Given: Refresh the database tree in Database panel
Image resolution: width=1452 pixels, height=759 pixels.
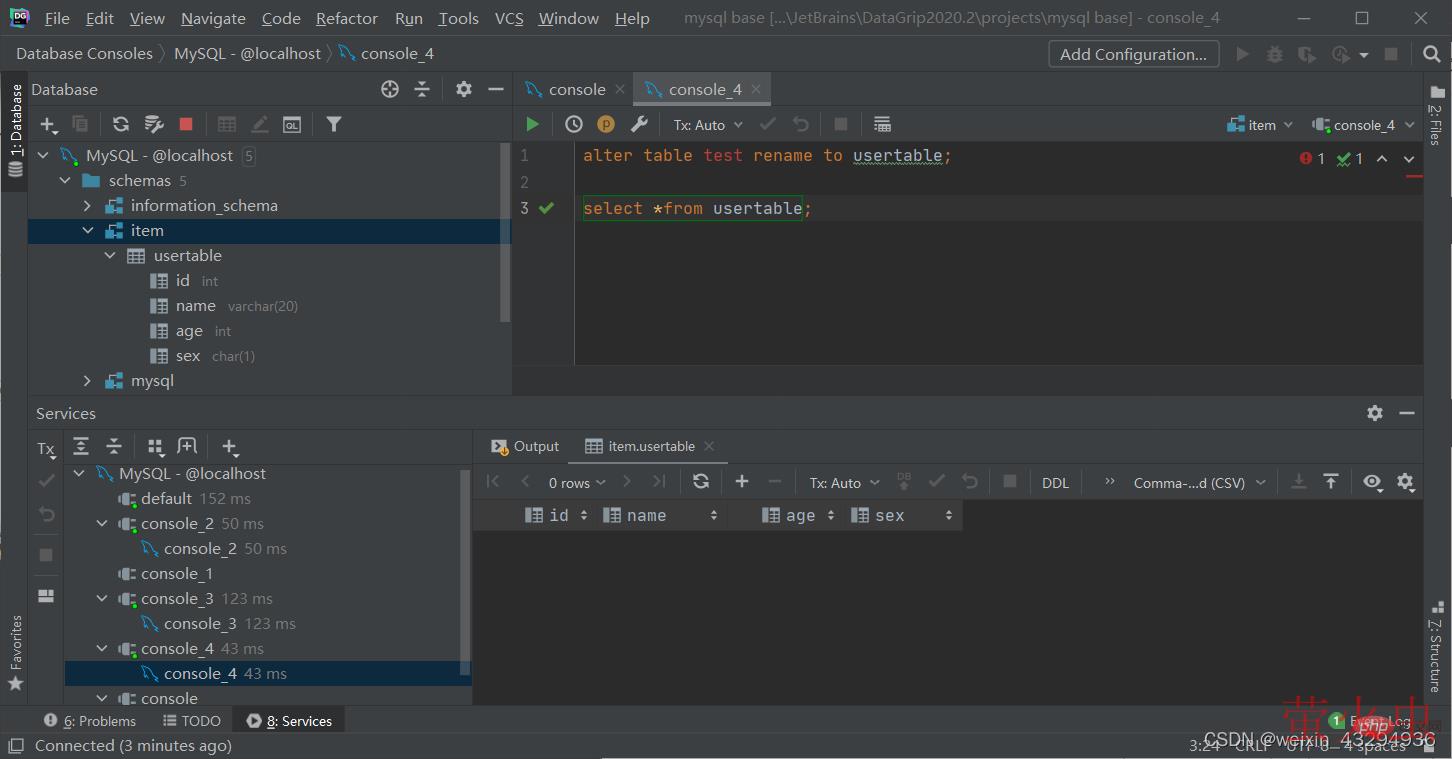Looking at the screenshot, I should pos(121,124).
